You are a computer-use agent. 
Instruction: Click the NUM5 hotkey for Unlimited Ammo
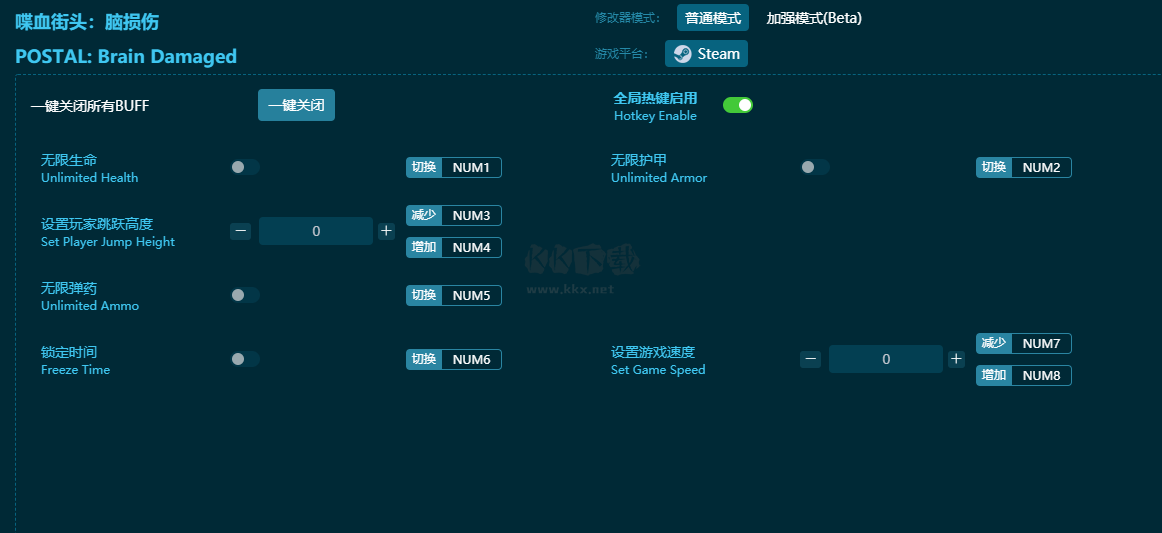coord(454,295)
